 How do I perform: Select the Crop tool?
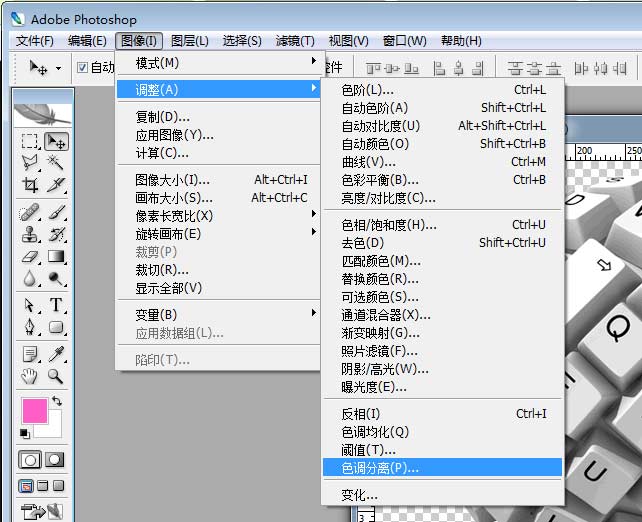30,185
